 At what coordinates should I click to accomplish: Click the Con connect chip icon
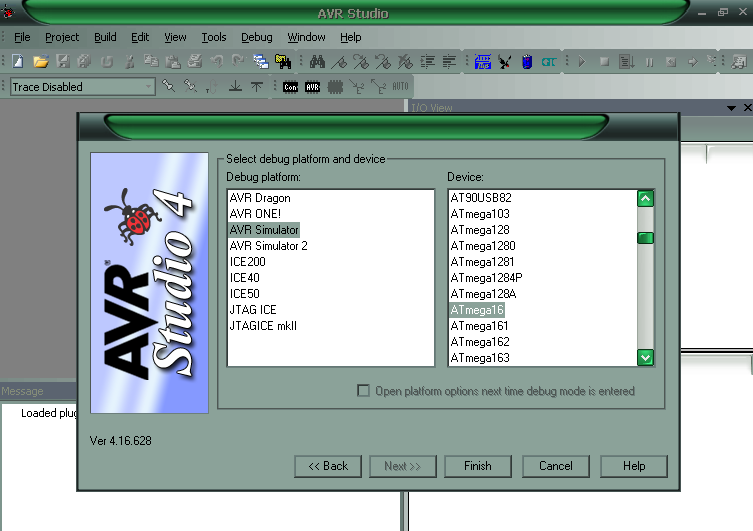290,87
